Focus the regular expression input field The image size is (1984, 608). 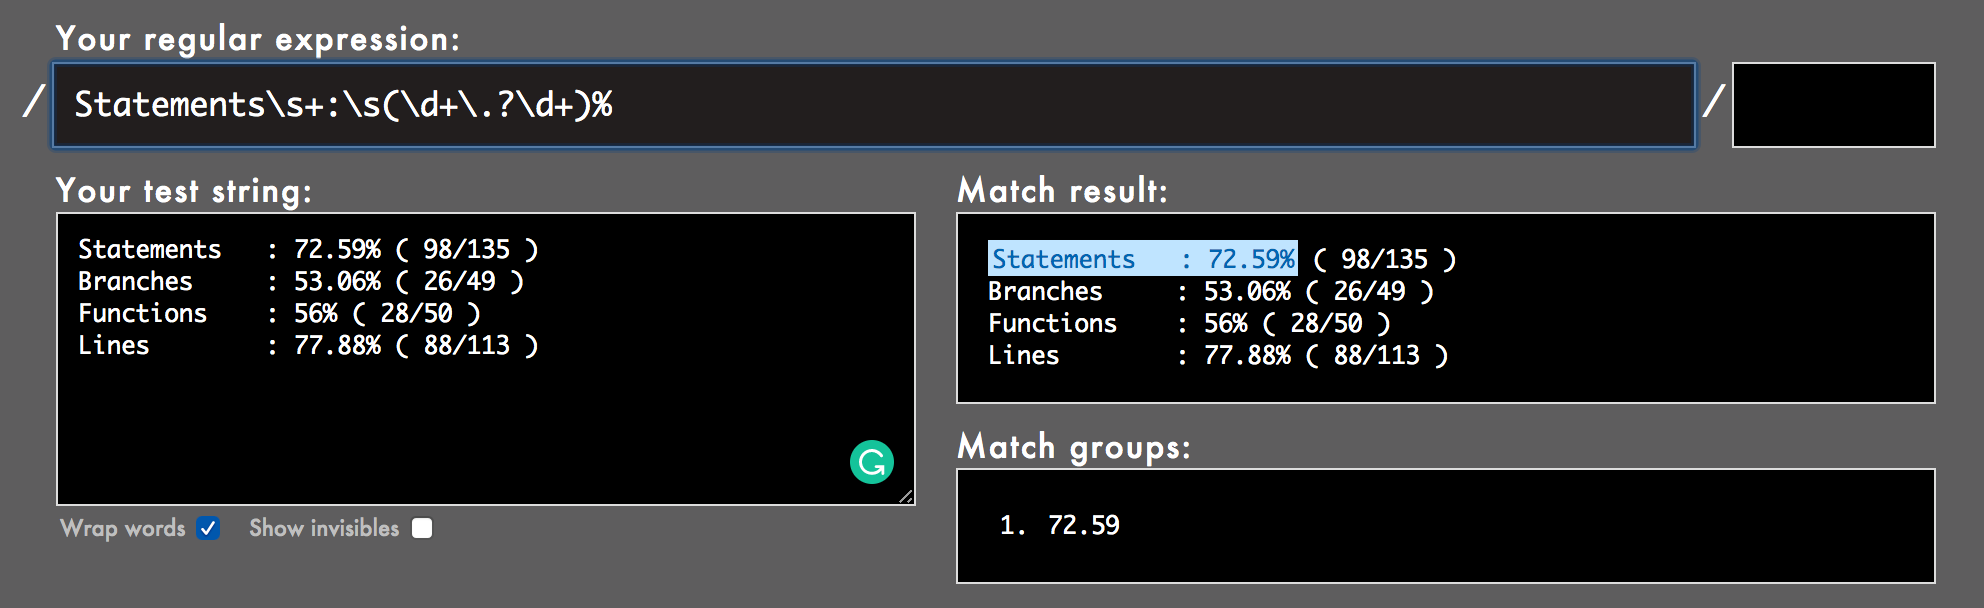[x=873, y=105]
